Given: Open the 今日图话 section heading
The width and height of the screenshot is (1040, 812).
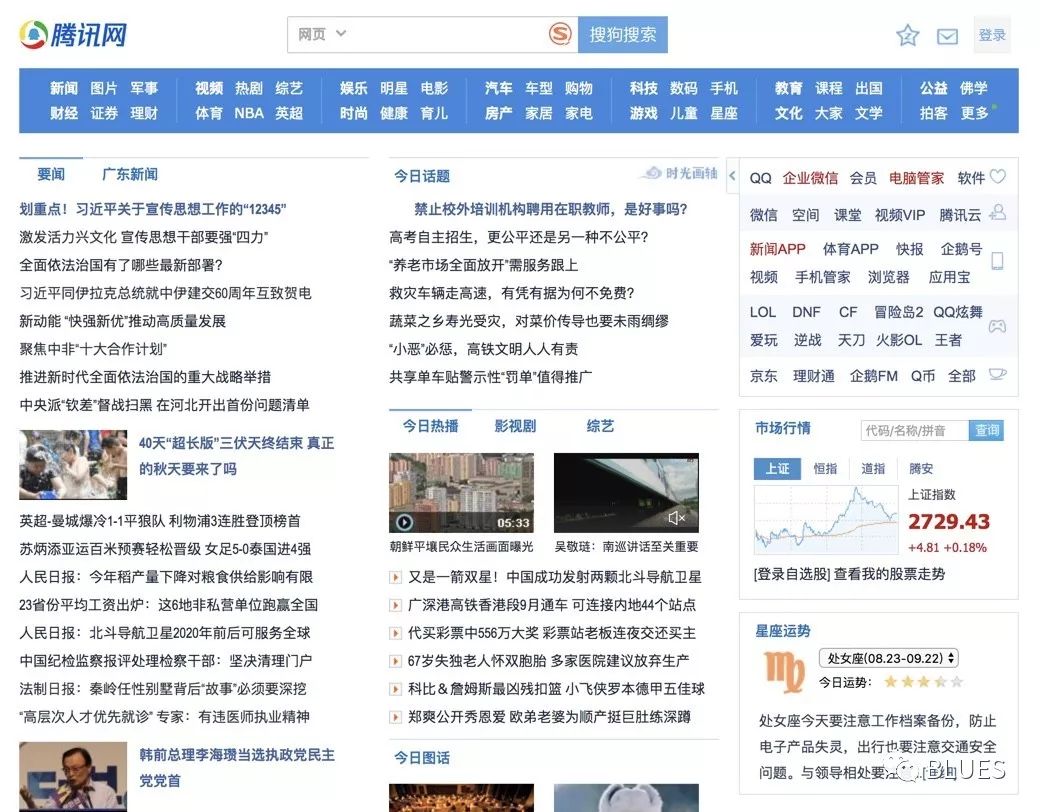Looking at the screenshot, I should [422, 758].
